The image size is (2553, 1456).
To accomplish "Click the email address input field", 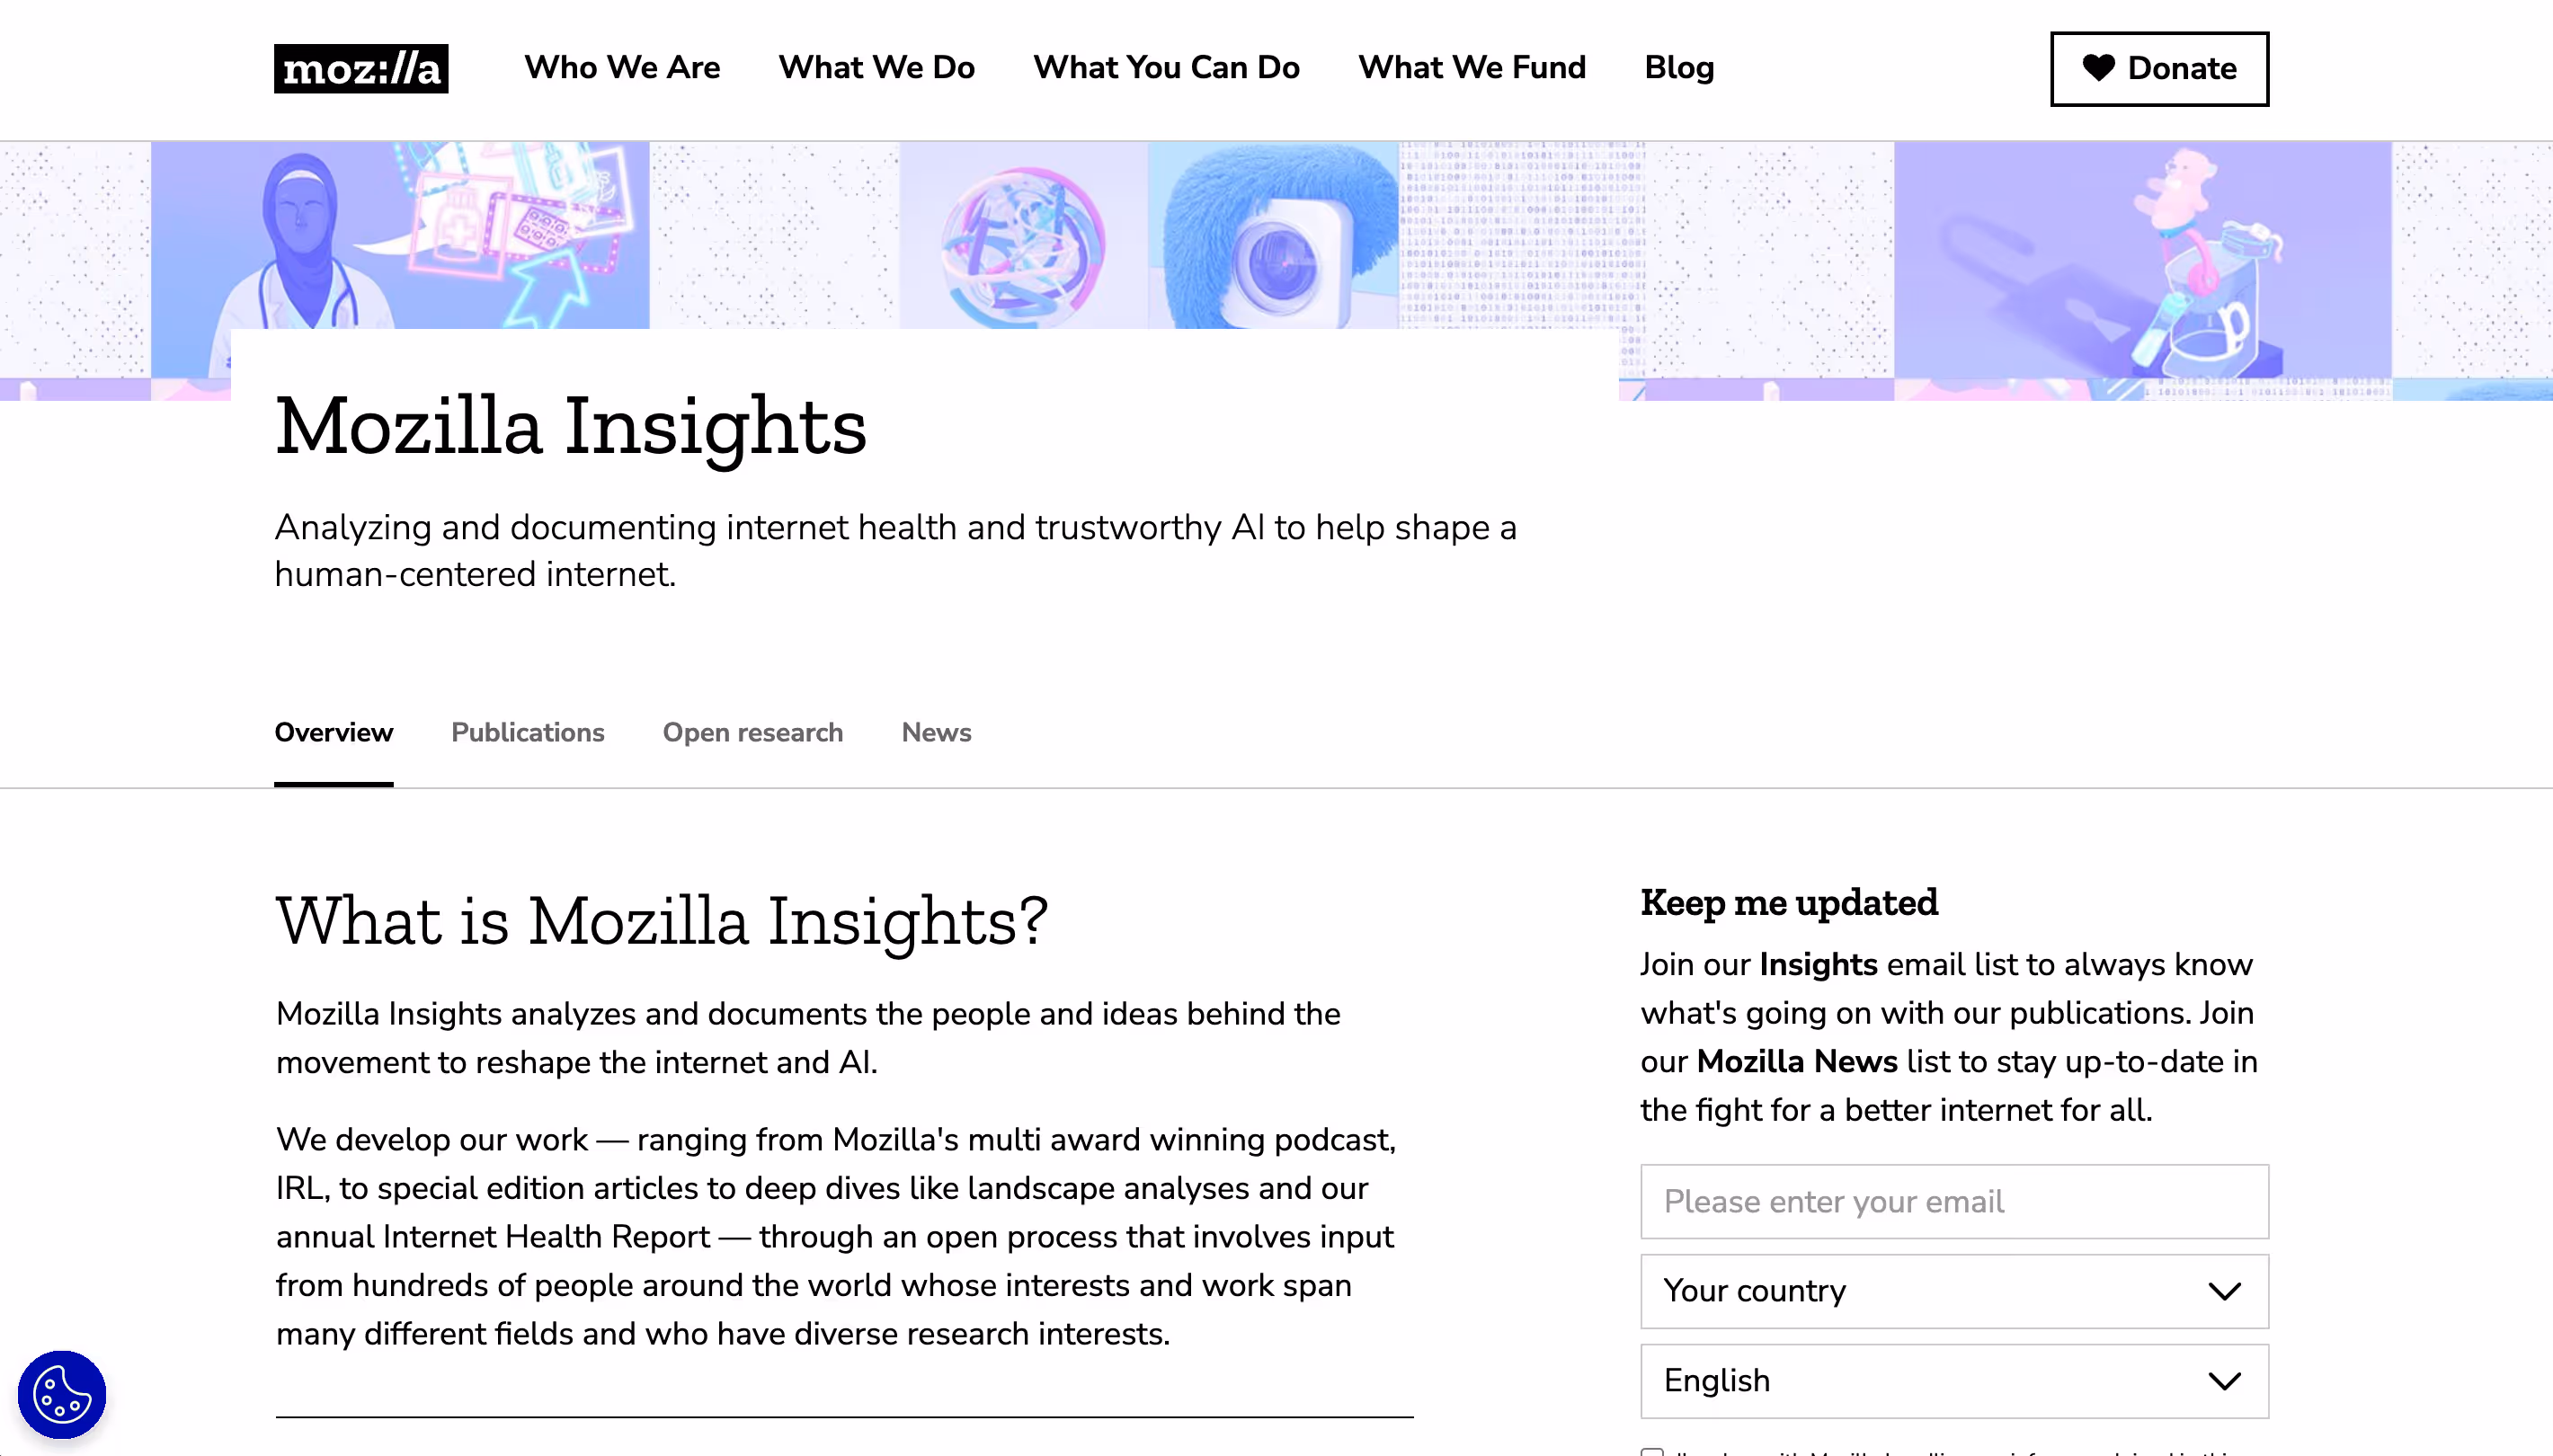I will point(1954,1201).
